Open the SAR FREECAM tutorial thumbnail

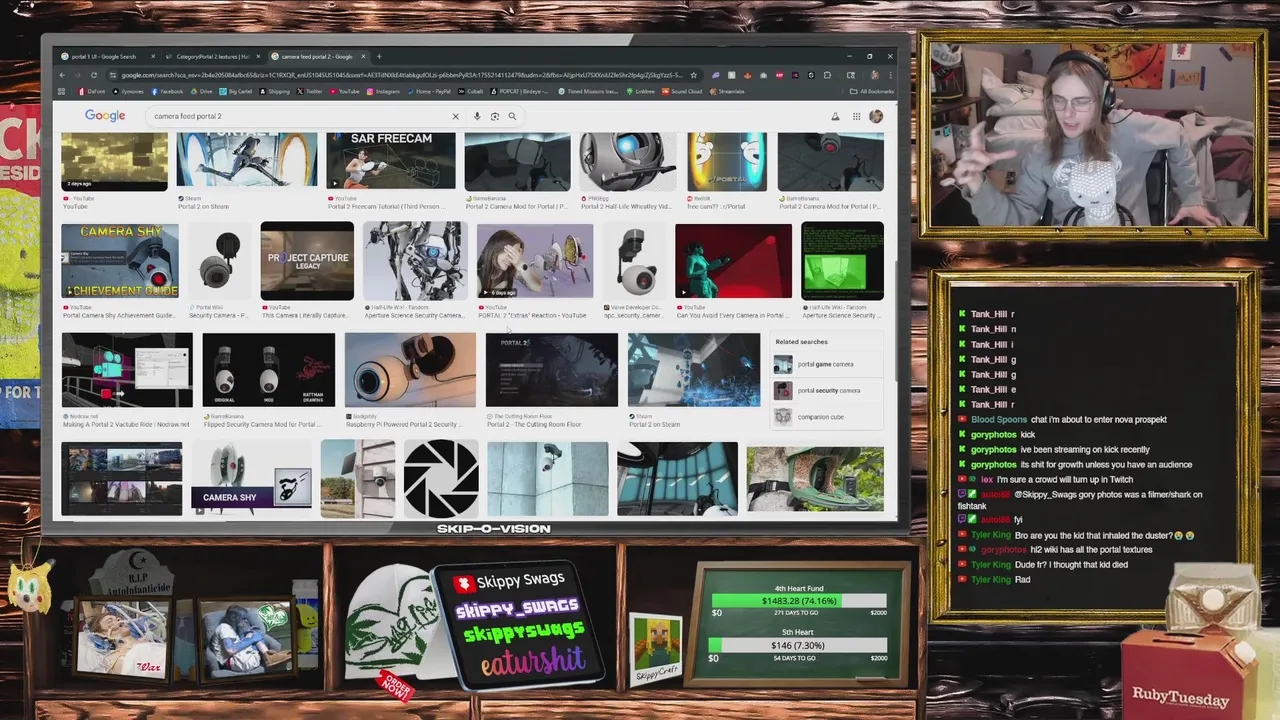[x=391, y=161]
